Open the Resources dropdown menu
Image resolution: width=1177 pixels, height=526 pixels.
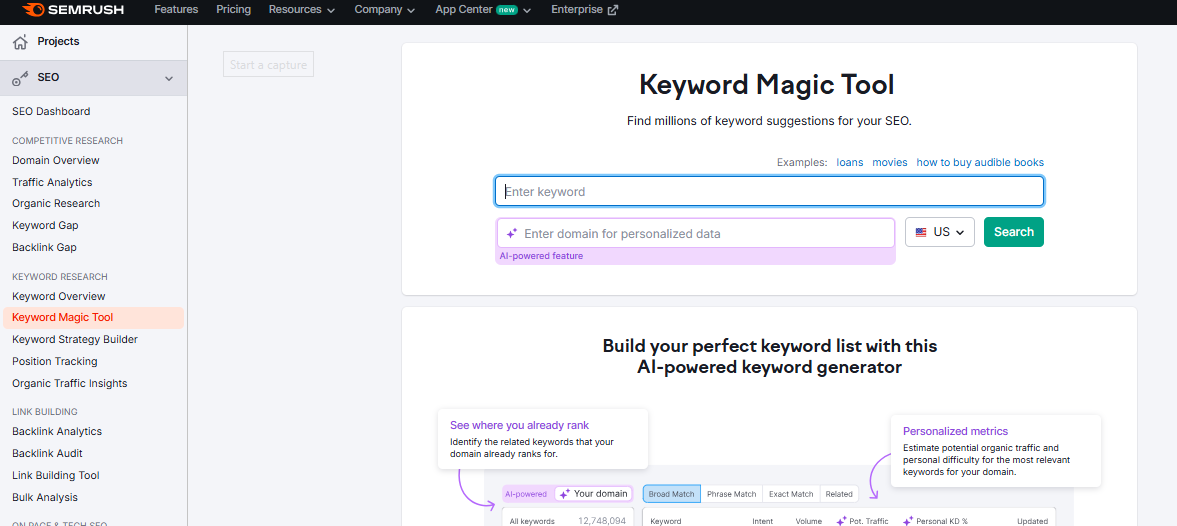(302, 10)
